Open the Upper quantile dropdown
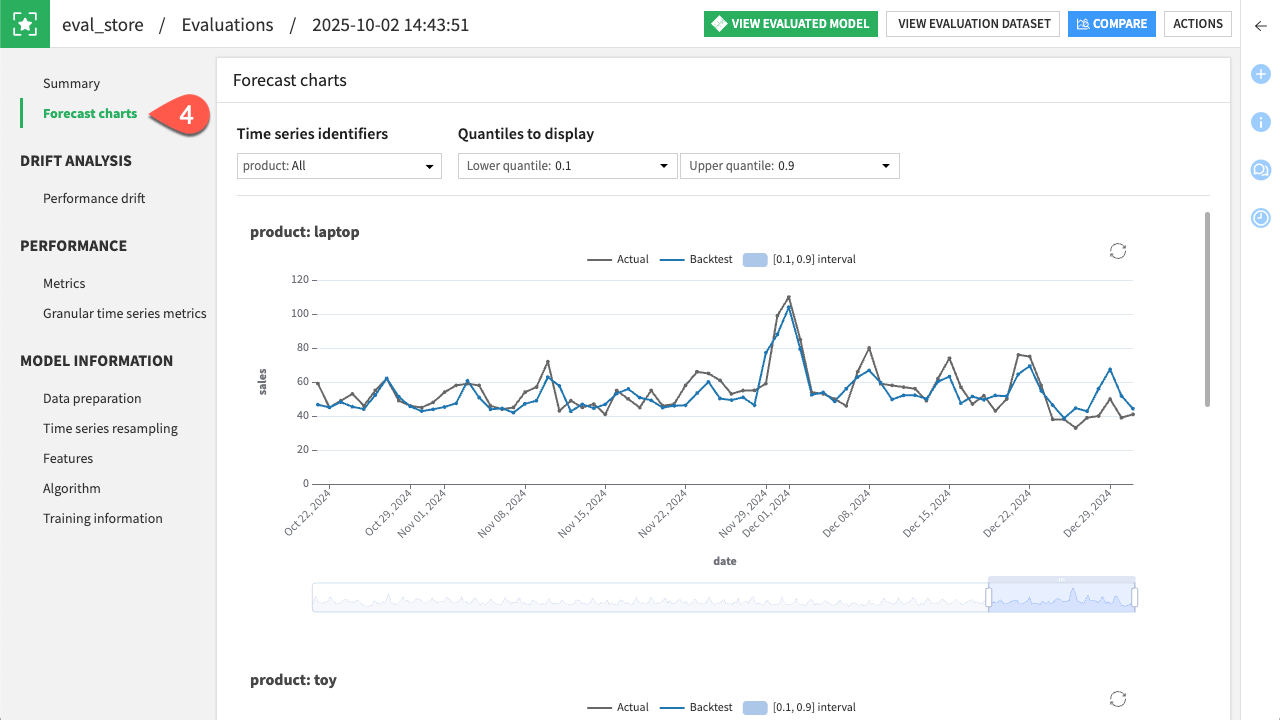 point(790,165)
